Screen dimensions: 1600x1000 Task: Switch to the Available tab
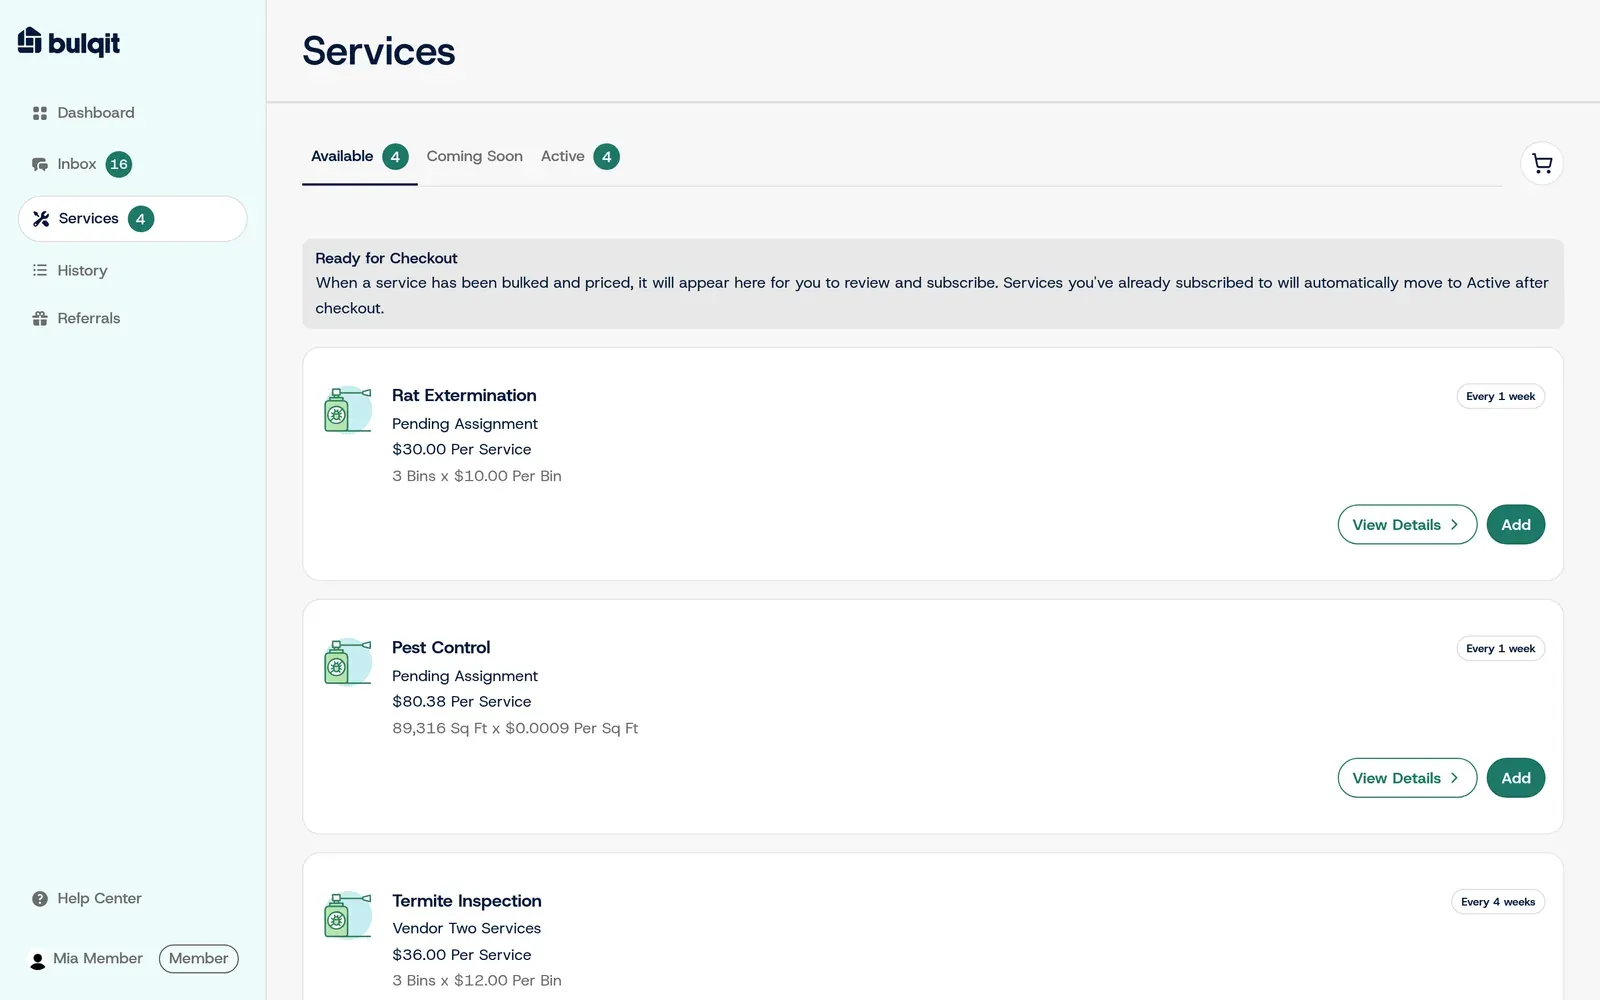[x=359, y=157]
